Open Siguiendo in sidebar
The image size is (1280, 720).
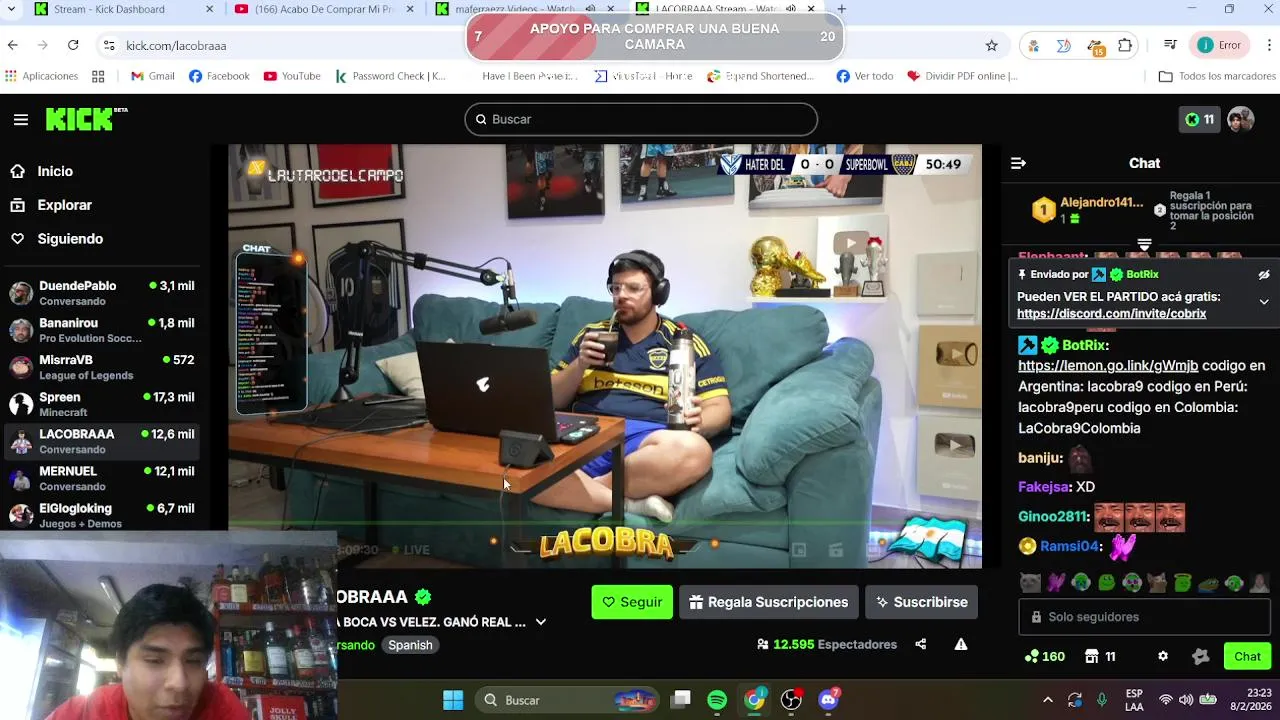(56, 239)
